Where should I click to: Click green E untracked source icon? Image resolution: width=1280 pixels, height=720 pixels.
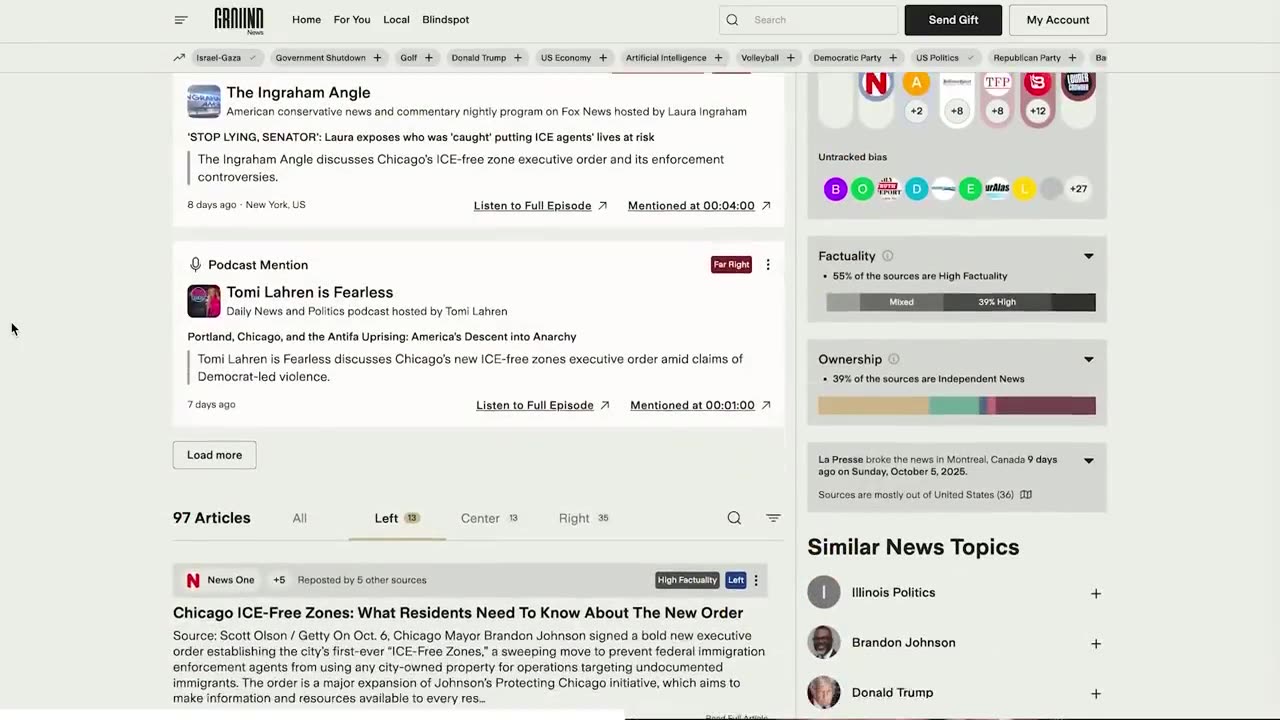coord(970,188)
